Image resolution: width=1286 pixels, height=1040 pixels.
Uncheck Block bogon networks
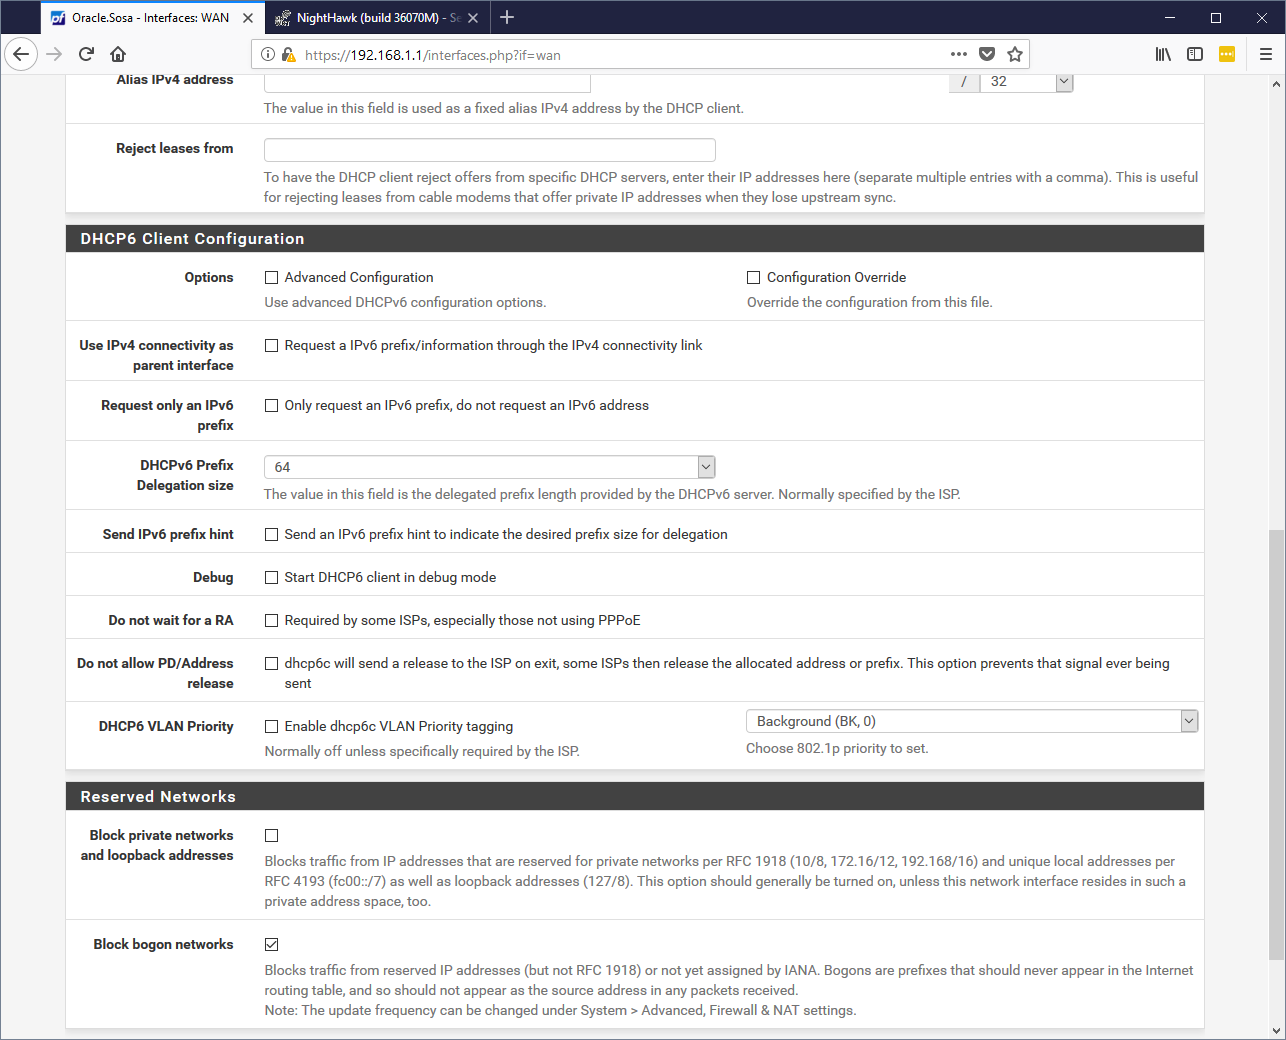point(271,945)
